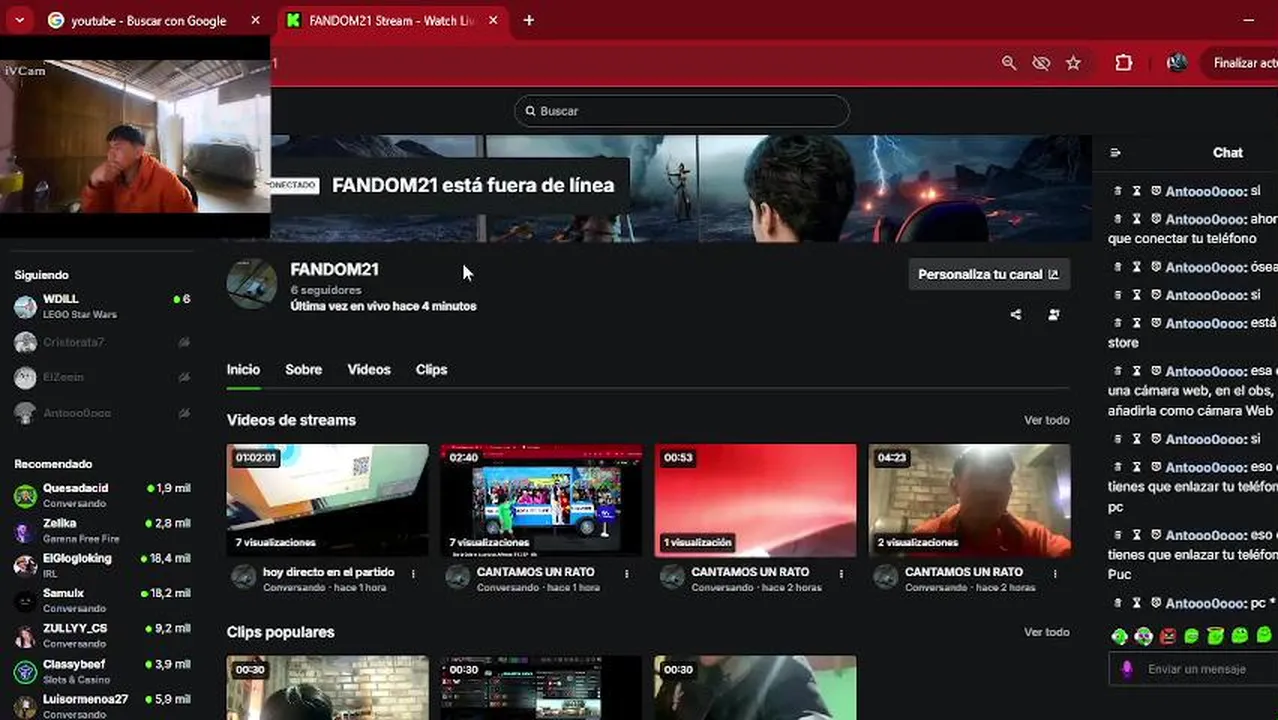Open WDILL channel in Siguiendo list
This screenshot has width=1278, height=720.
click(102, 306)
